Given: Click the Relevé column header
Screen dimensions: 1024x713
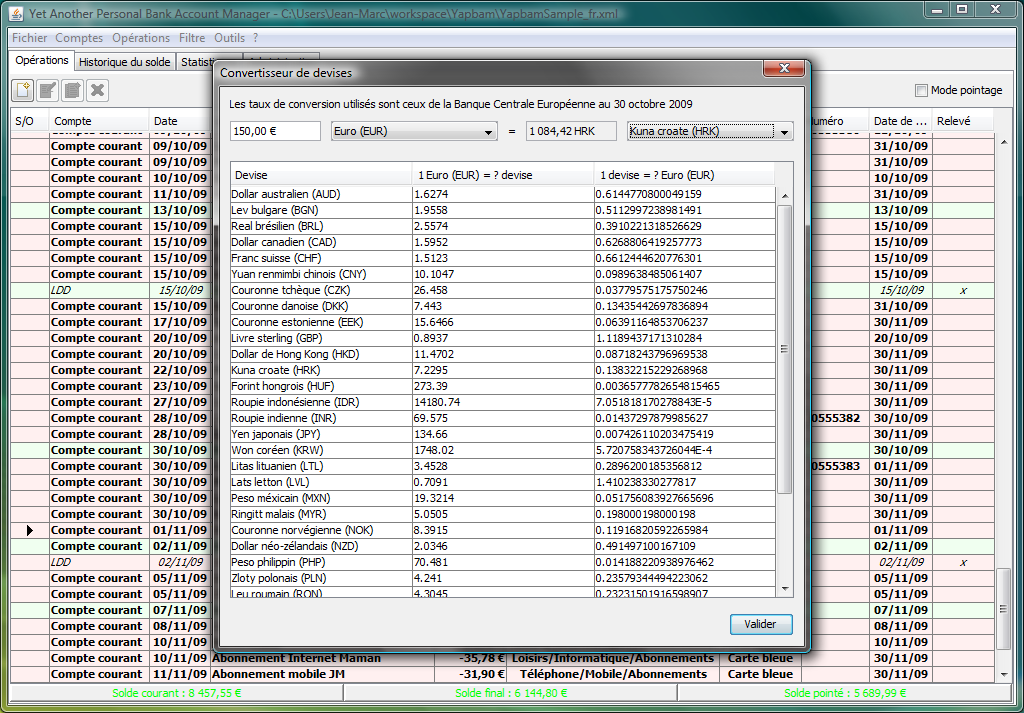Looking at the screenshot, I should (x=963, y=121).
